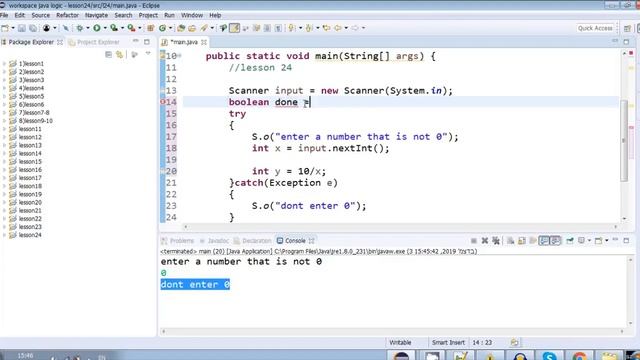Open the Run menu
Viewport: 640px width, 360px height.
point(169,16)
